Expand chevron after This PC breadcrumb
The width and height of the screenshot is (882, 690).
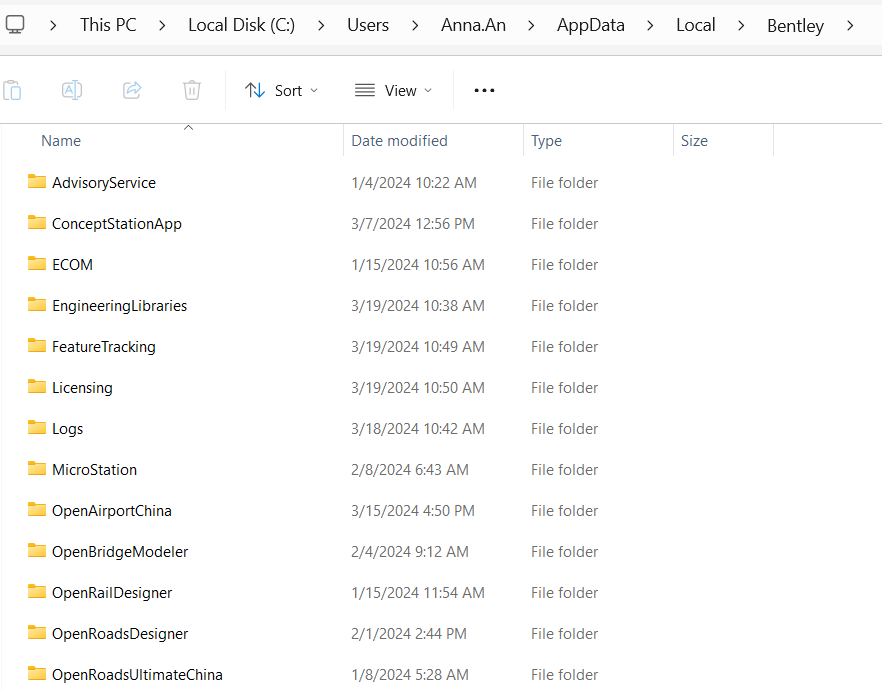[x=162, y=25]
